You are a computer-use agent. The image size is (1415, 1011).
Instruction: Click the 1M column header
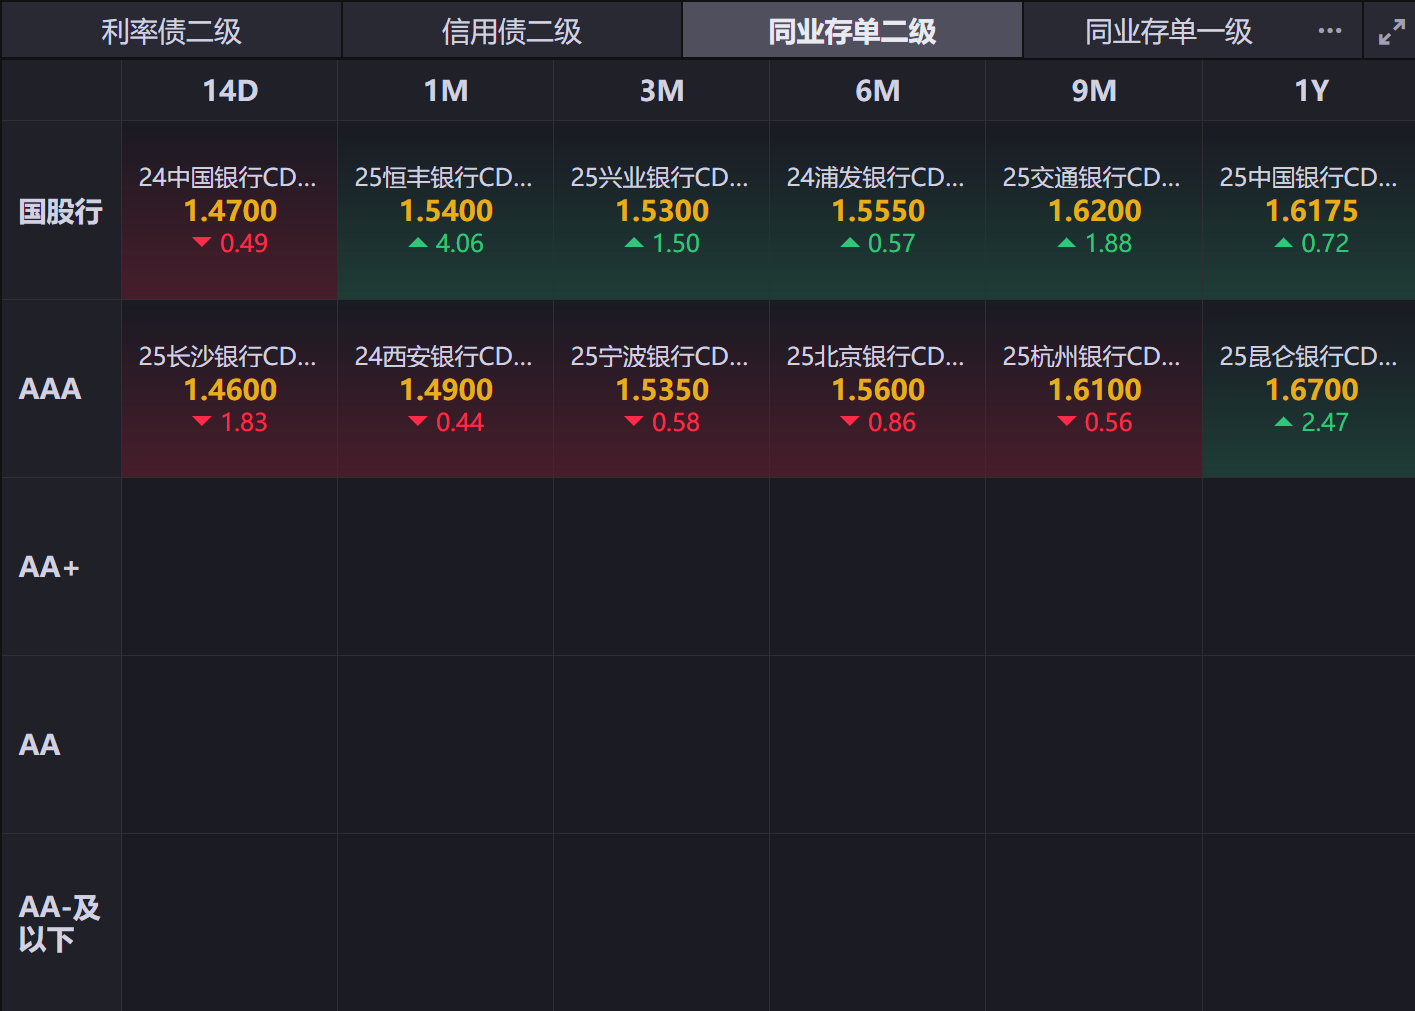click(446, 91)
